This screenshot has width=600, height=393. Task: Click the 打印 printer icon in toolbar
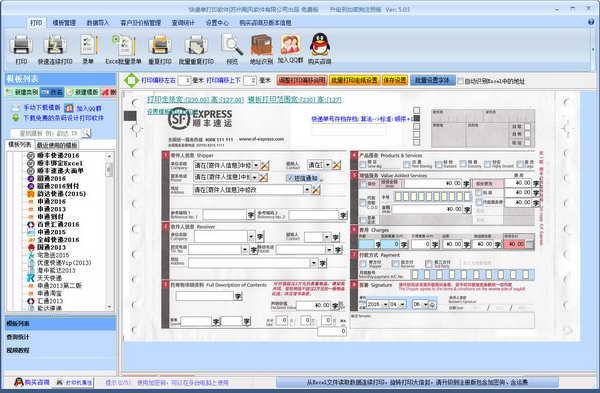click(21, 45)
